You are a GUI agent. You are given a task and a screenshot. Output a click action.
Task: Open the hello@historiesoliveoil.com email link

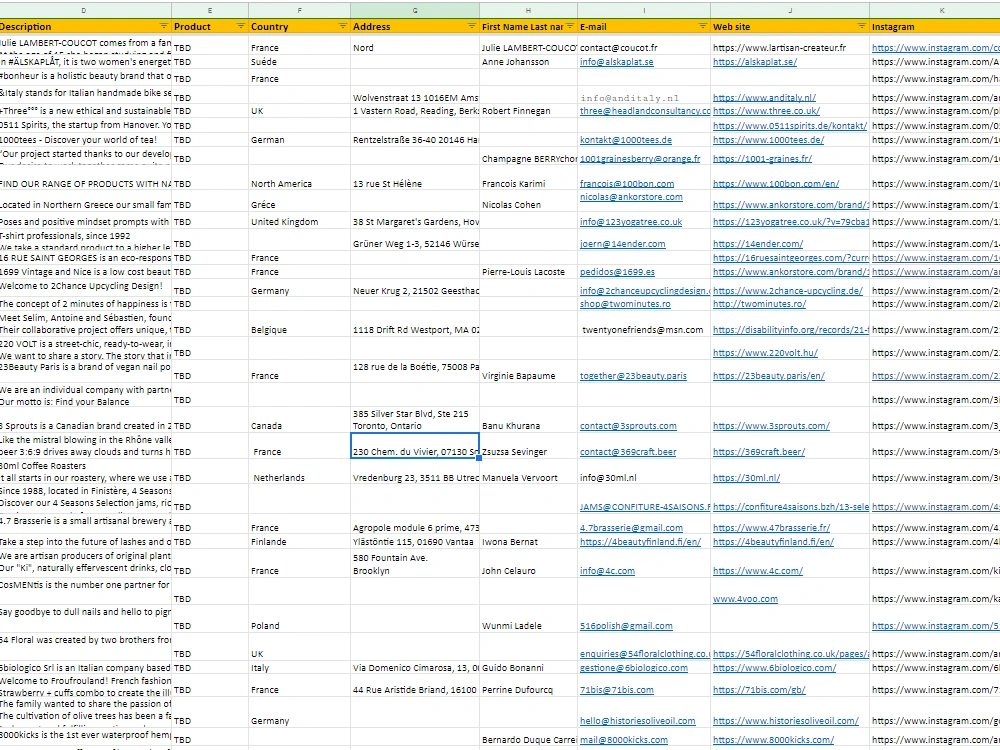point(637,721)
